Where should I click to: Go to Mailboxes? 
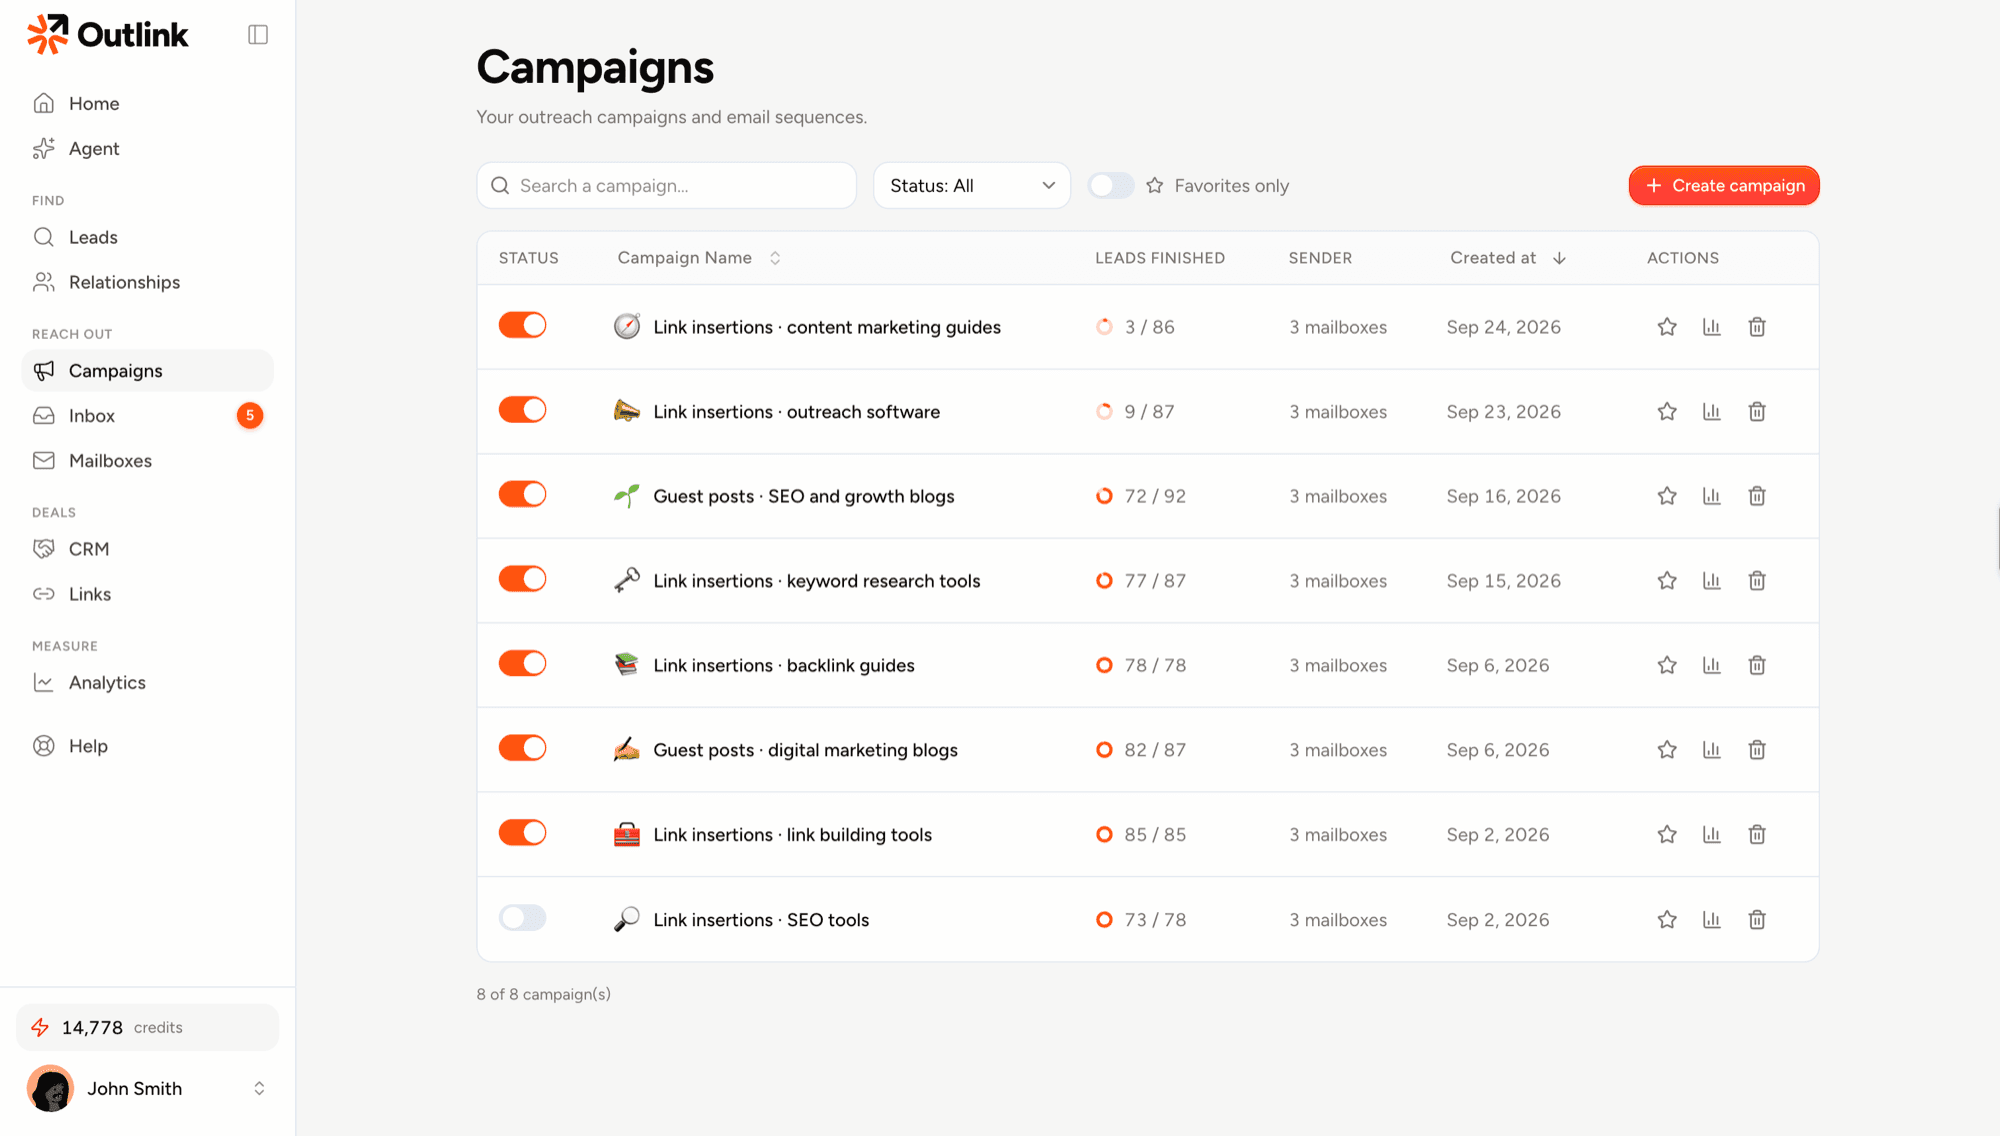click(x=147, y=461)
